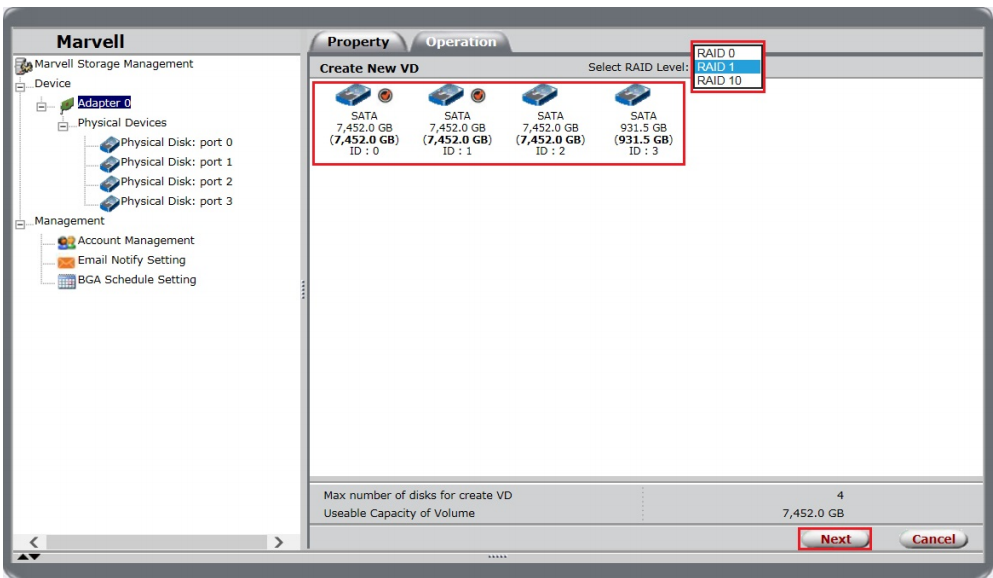This screenshot has height=578, width=993.
Task: Collapse the Device tree node
Action: click(21, 86)
